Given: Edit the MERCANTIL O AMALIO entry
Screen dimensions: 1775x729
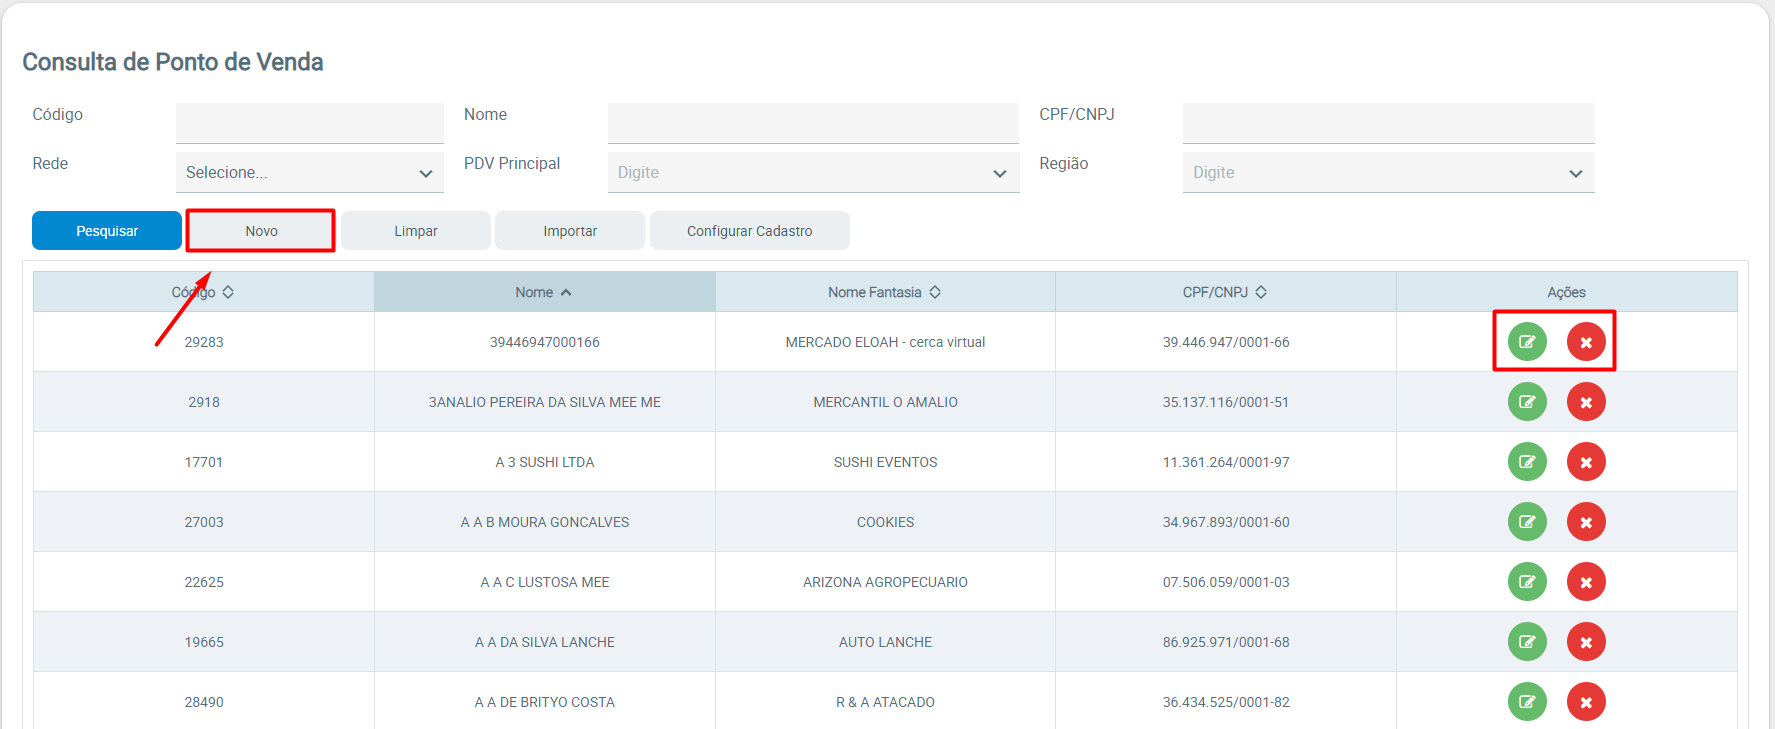Looking at the screenshot, I should [1526, 402].
